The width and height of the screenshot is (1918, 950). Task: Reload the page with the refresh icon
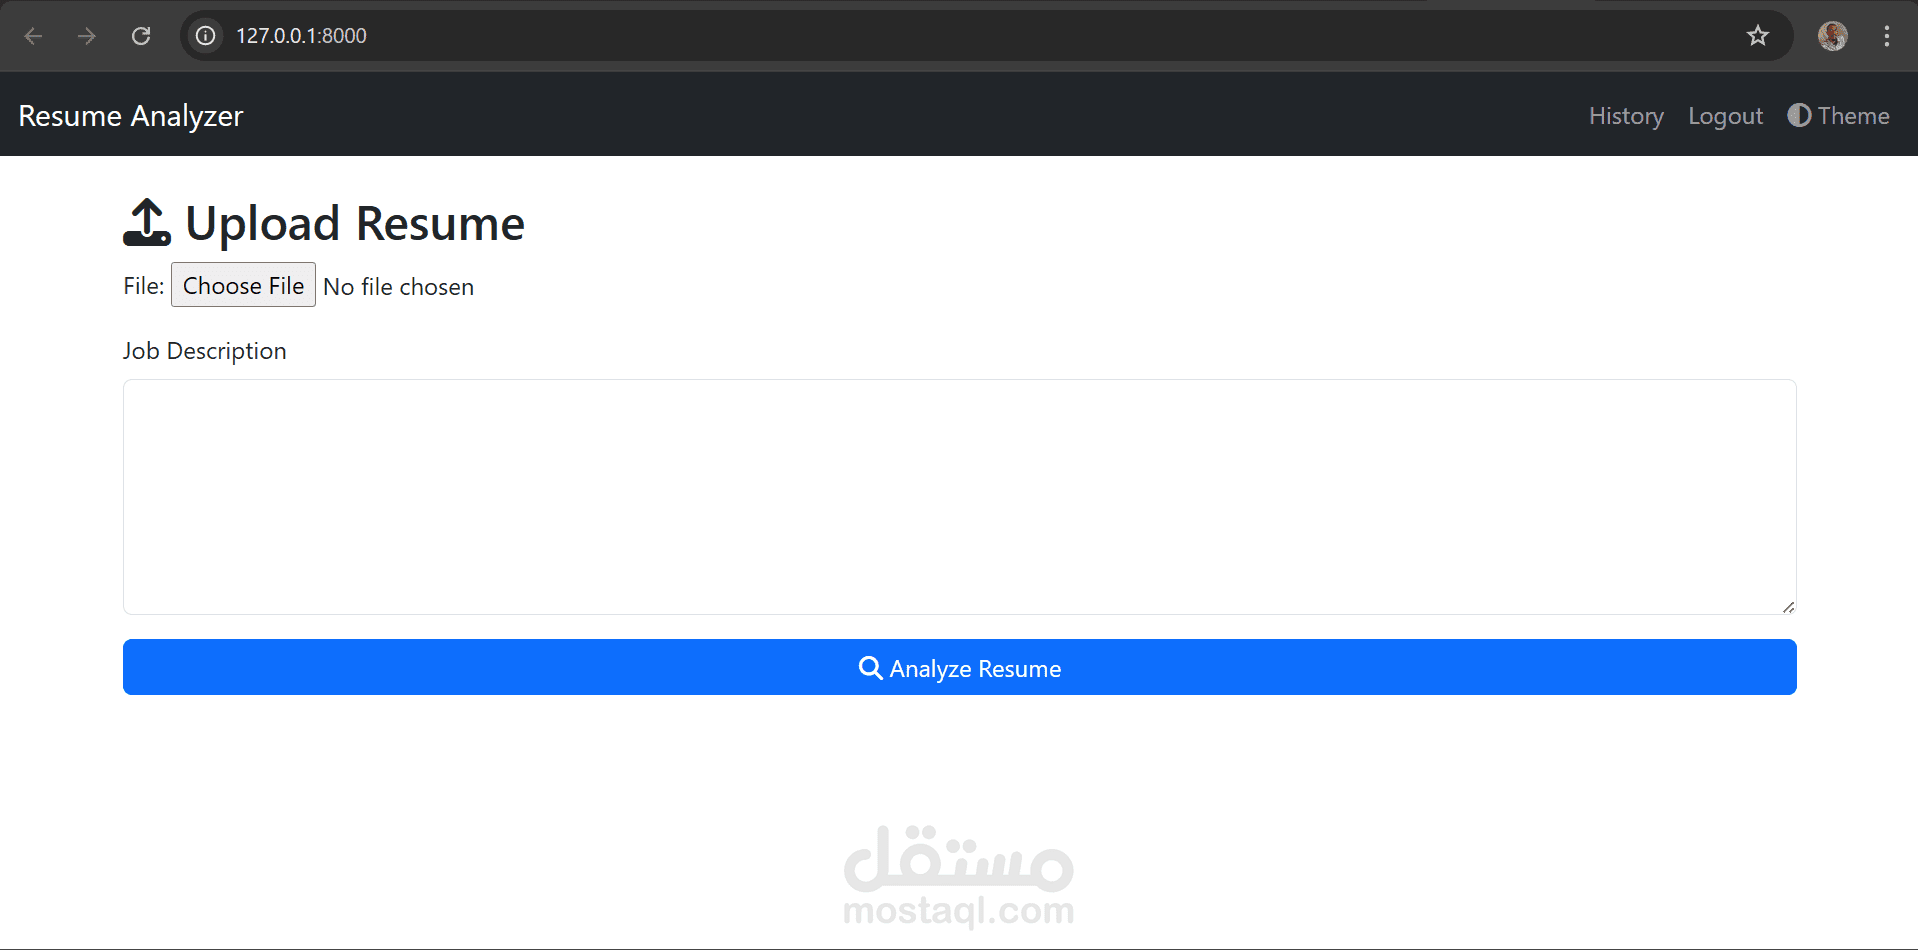[x=141, y=36]
